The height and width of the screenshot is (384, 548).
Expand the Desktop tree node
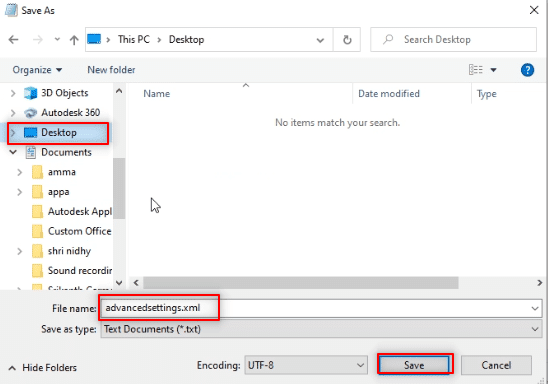point(13,133)
